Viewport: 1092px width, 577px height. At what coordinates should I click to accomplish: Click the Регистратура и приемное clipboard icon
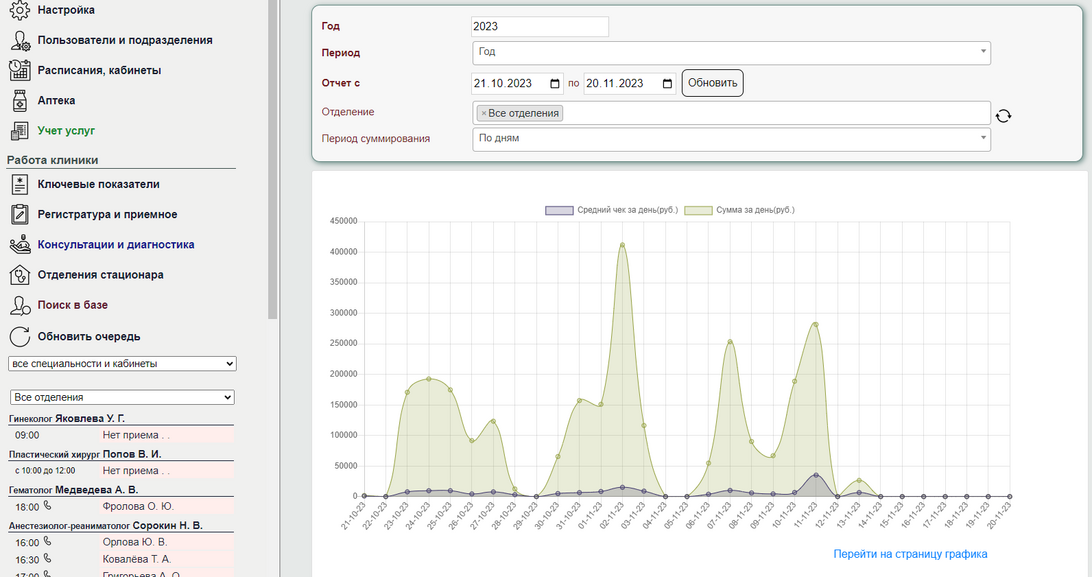20,214
